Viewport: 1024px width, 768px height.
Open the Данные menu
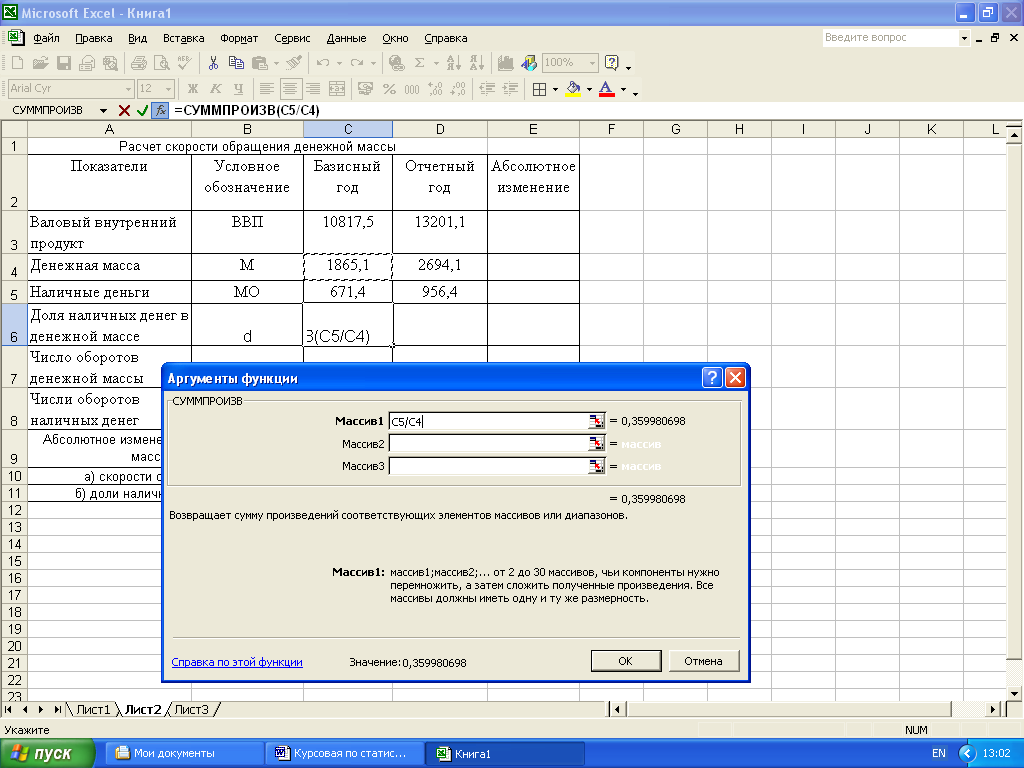(x=346, y=39)
